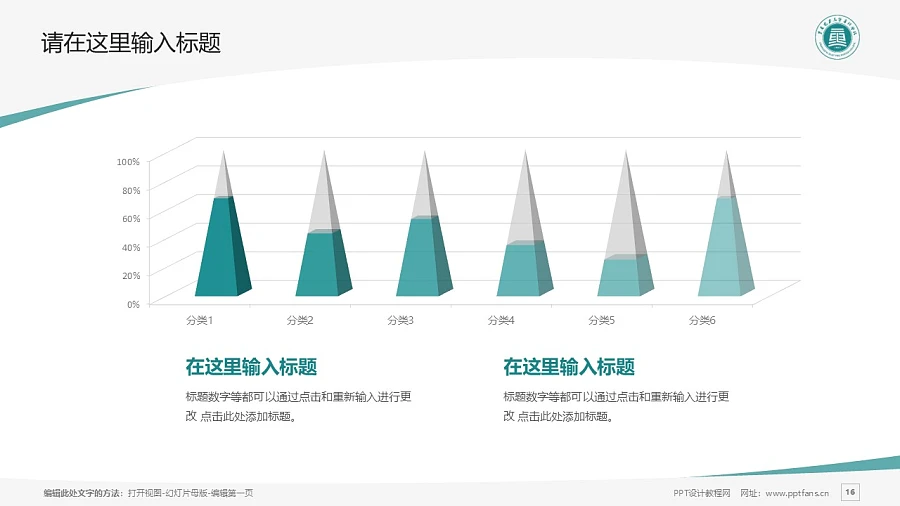The height and width of the screenshot is (506, 900).
Task: Click the PPT设计教程网 footer text
Action: click(x=702, y=493)
